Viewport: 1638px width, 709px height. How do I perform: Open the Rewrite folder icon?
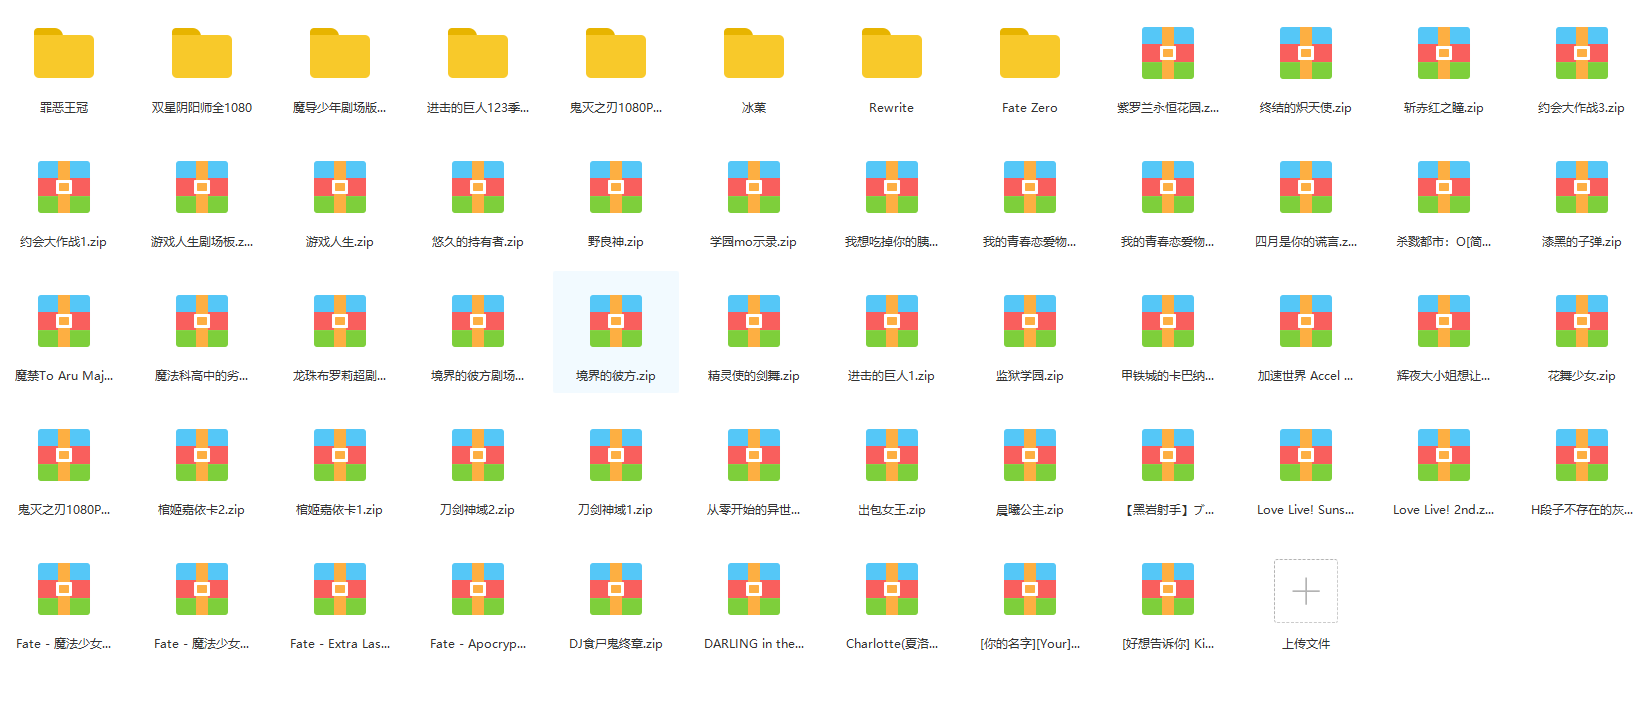892,53
